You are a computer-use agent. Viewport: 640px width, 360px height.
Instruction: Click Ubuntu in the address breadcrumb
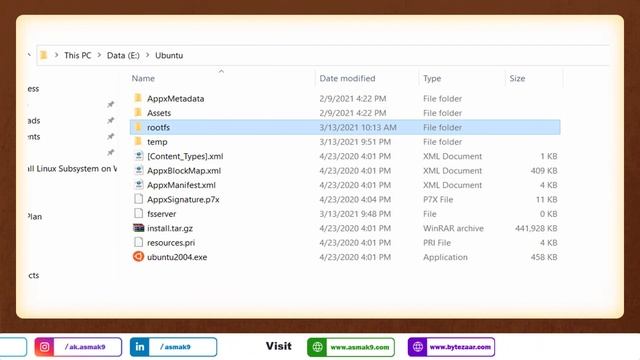point(169,55)
